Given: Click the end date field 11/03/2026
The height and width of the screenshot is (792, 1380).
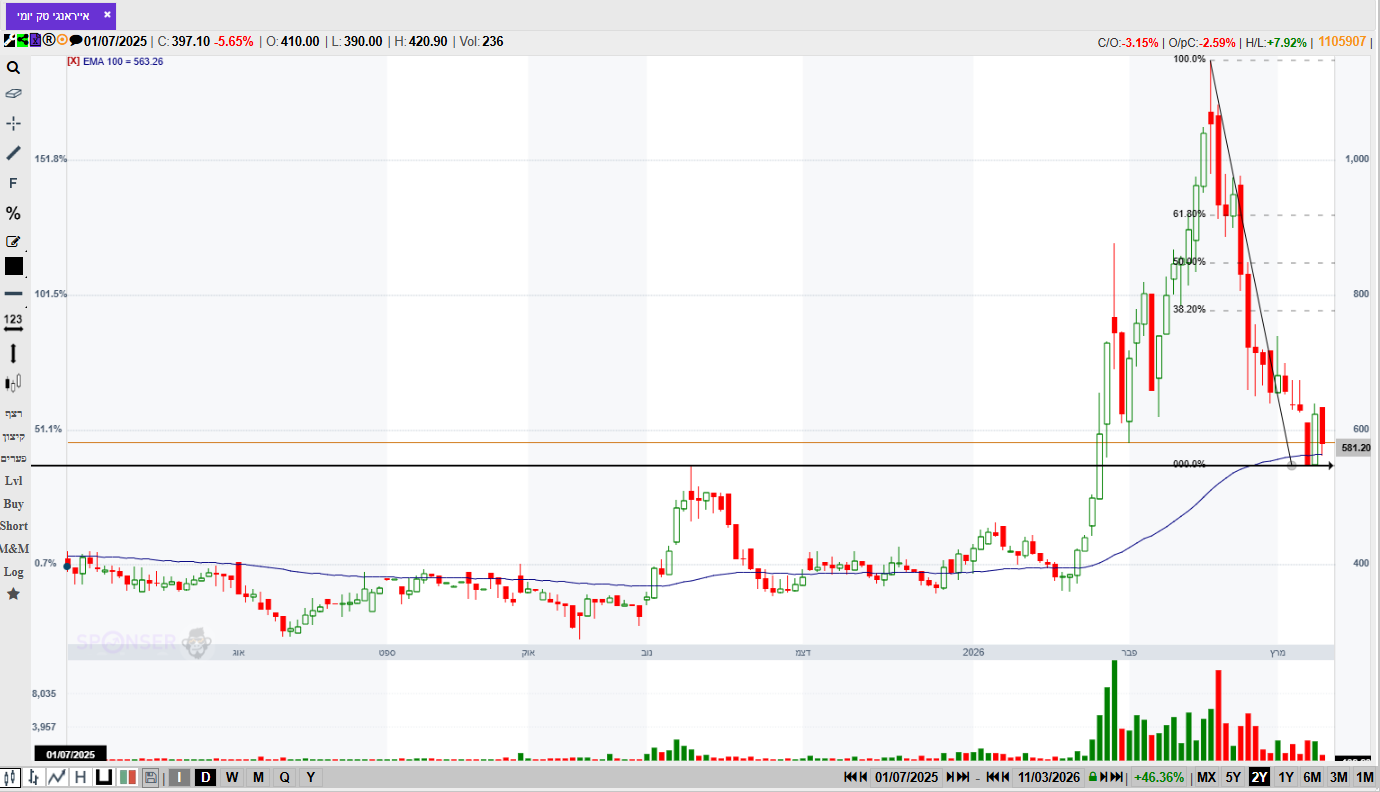Looking at the screenshot, I should (1050, 777).
